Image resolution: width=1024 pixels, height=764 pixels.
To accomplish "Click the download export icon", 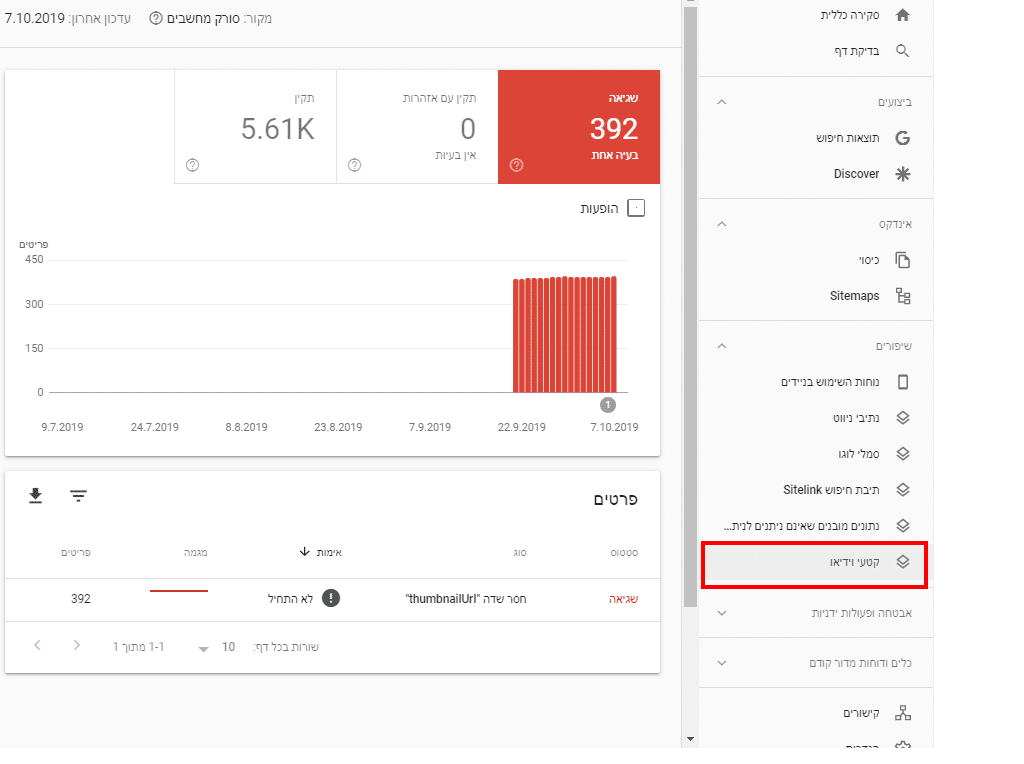I will click(x=36, y=495).
